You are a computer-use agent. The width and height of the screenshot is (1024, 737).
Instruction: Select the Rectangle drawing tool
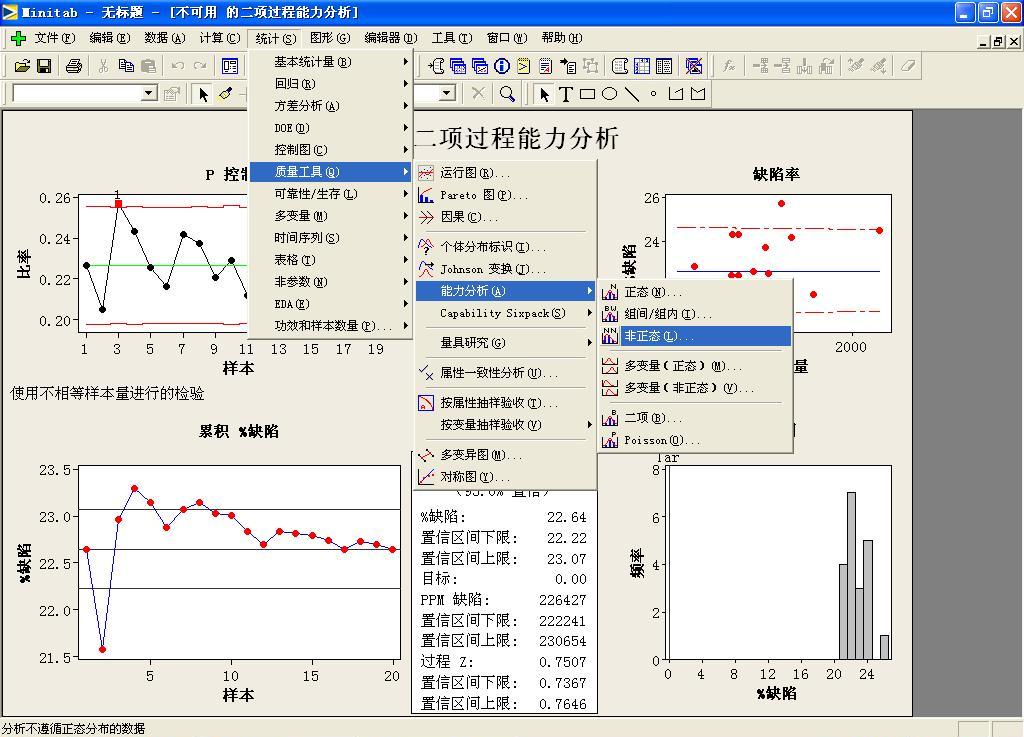pos(585,93)
